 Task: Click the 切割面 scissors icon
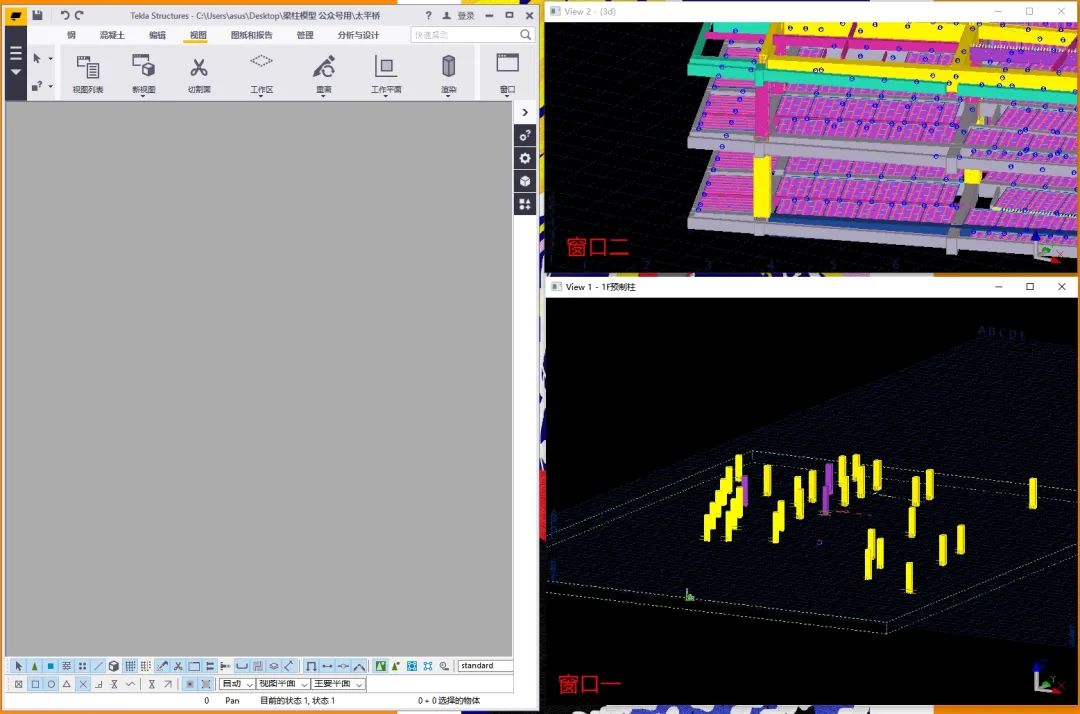[x=199, y=68]
